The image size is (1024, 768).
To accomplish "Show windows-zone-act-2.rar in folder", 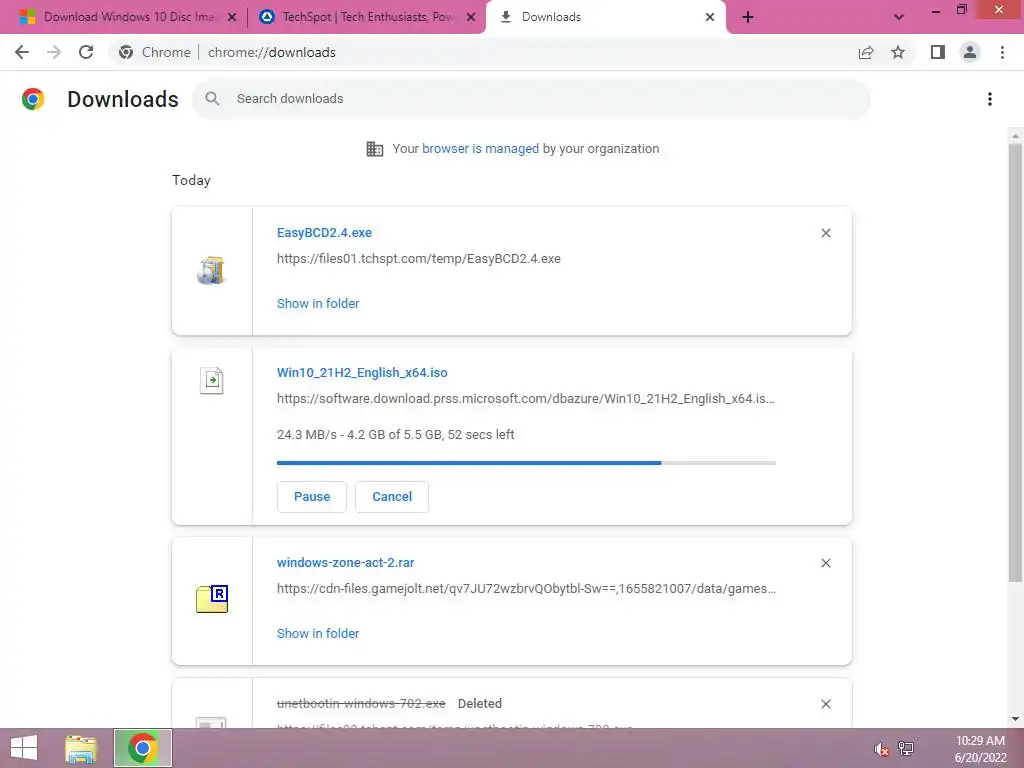I will pos(318,633).
